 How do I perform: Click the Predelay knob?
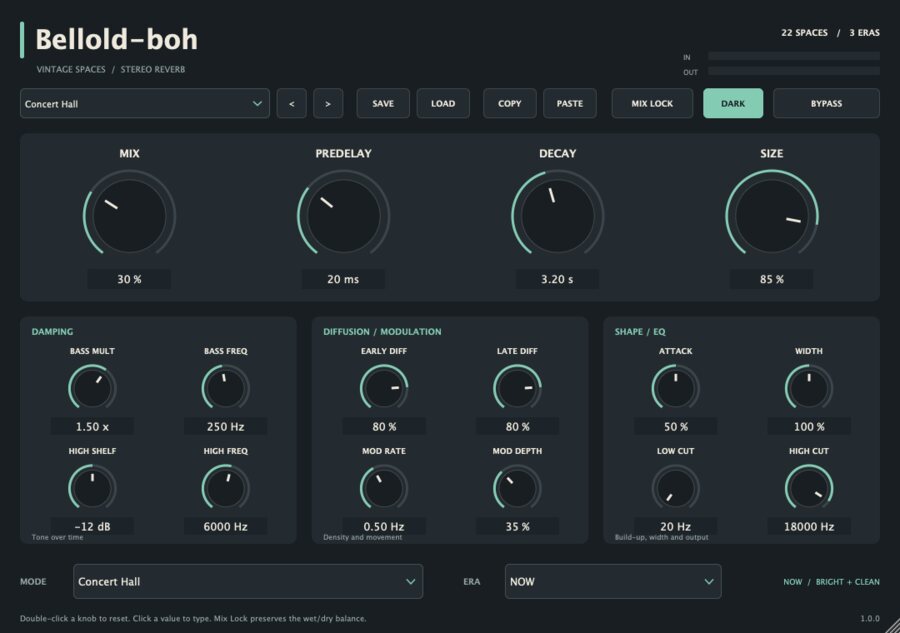pyautogui.click(x=343, y=216)
